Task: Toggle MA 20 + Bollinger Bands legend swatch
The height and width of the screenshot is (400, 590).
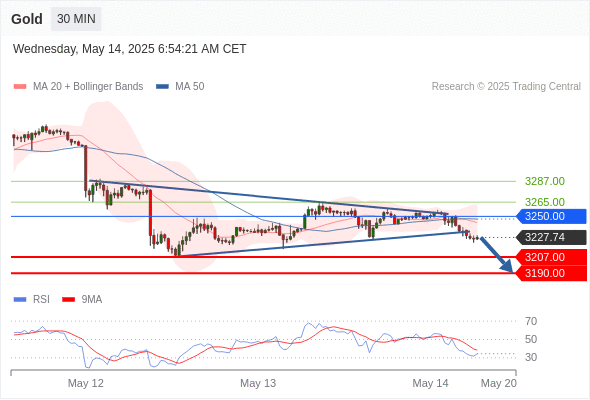Action: (20, 87)
